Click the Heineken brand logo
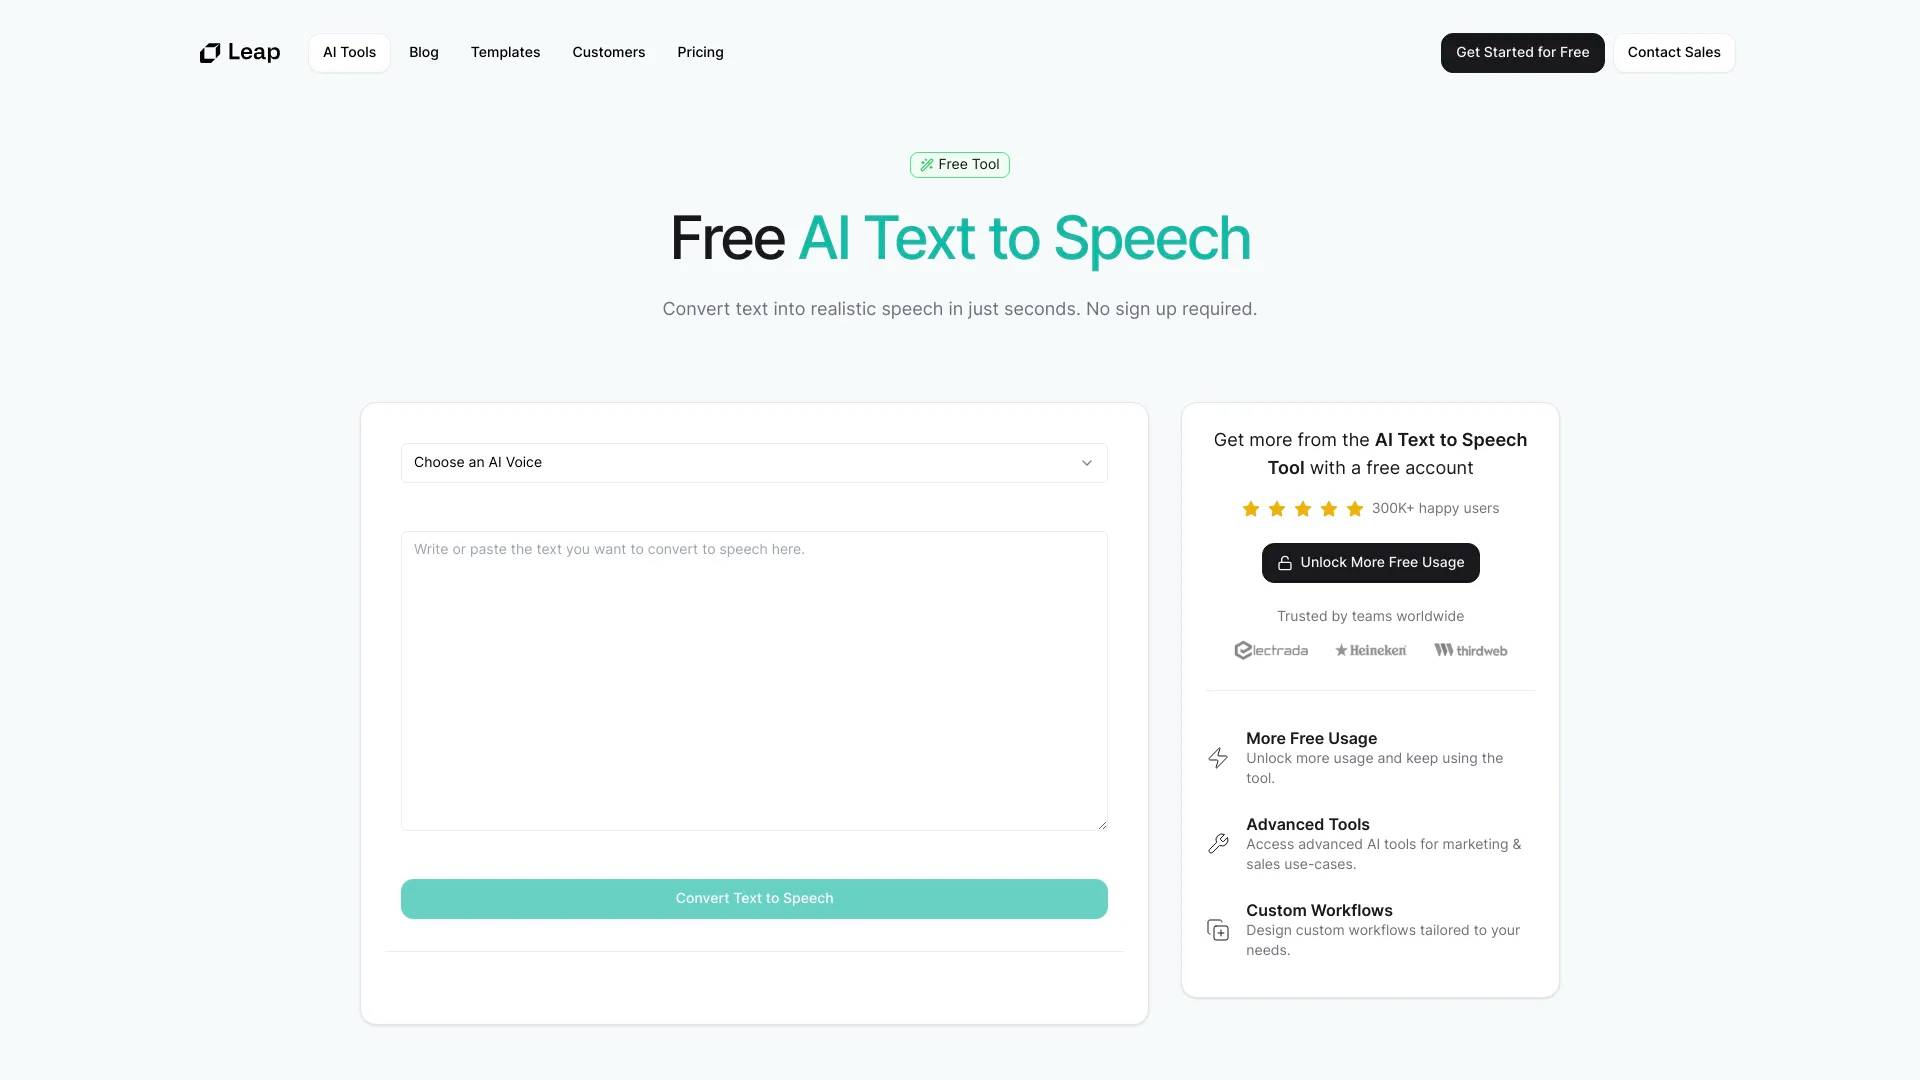Image resolution: width=1920 pixels, height=1080 pixels. coord(1369,650)
